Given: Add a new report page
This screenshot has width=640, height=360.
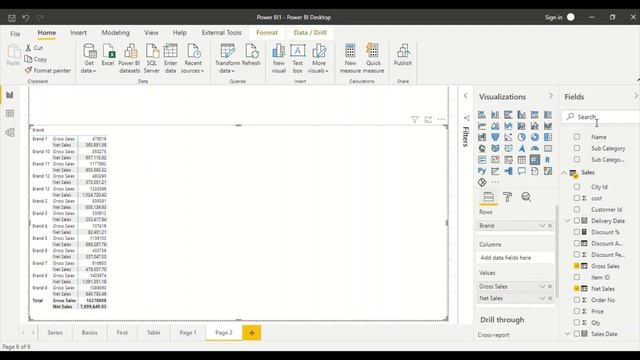Looking at the screenshot, I should tap(251, 333).
